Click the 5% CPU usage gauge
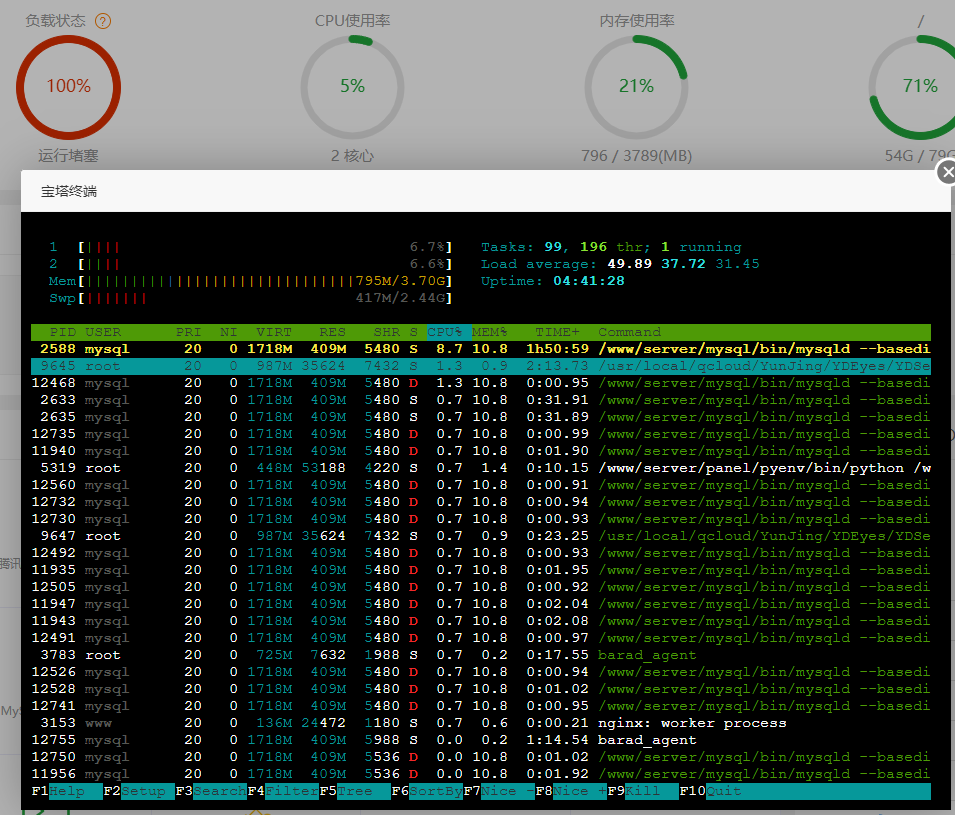The height and width of the screenshot is (815, 955). tap(352, 86)
